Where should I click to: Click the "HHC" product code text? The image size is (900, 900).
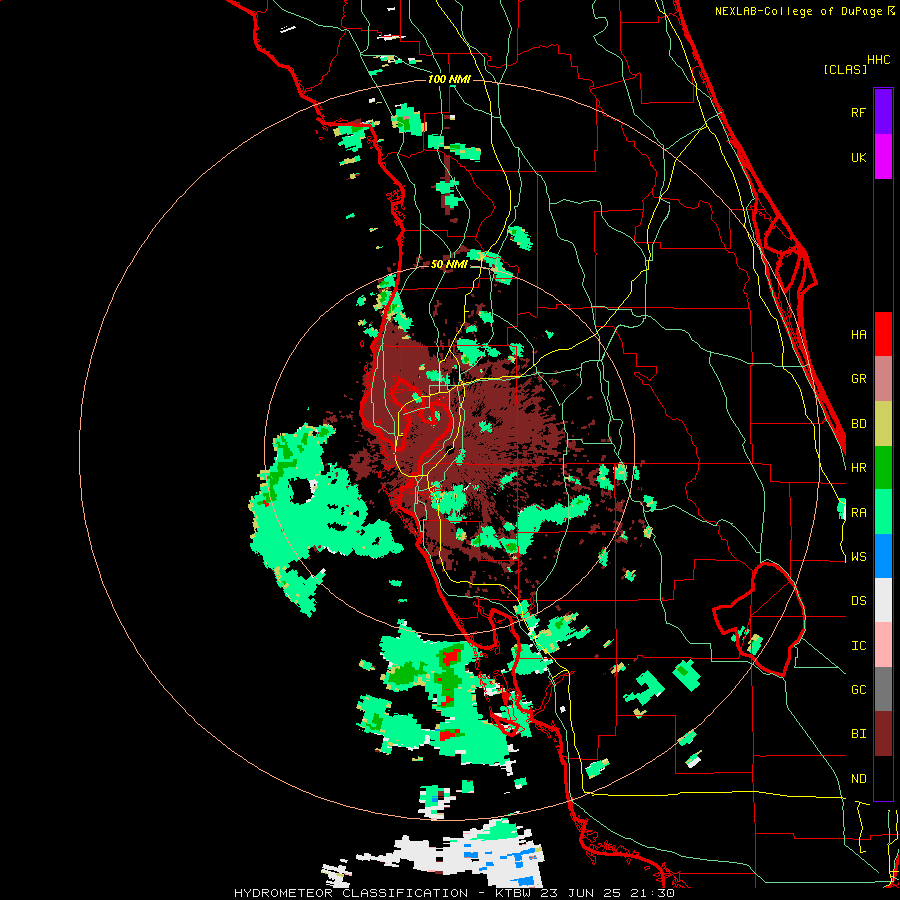[878, 60]
